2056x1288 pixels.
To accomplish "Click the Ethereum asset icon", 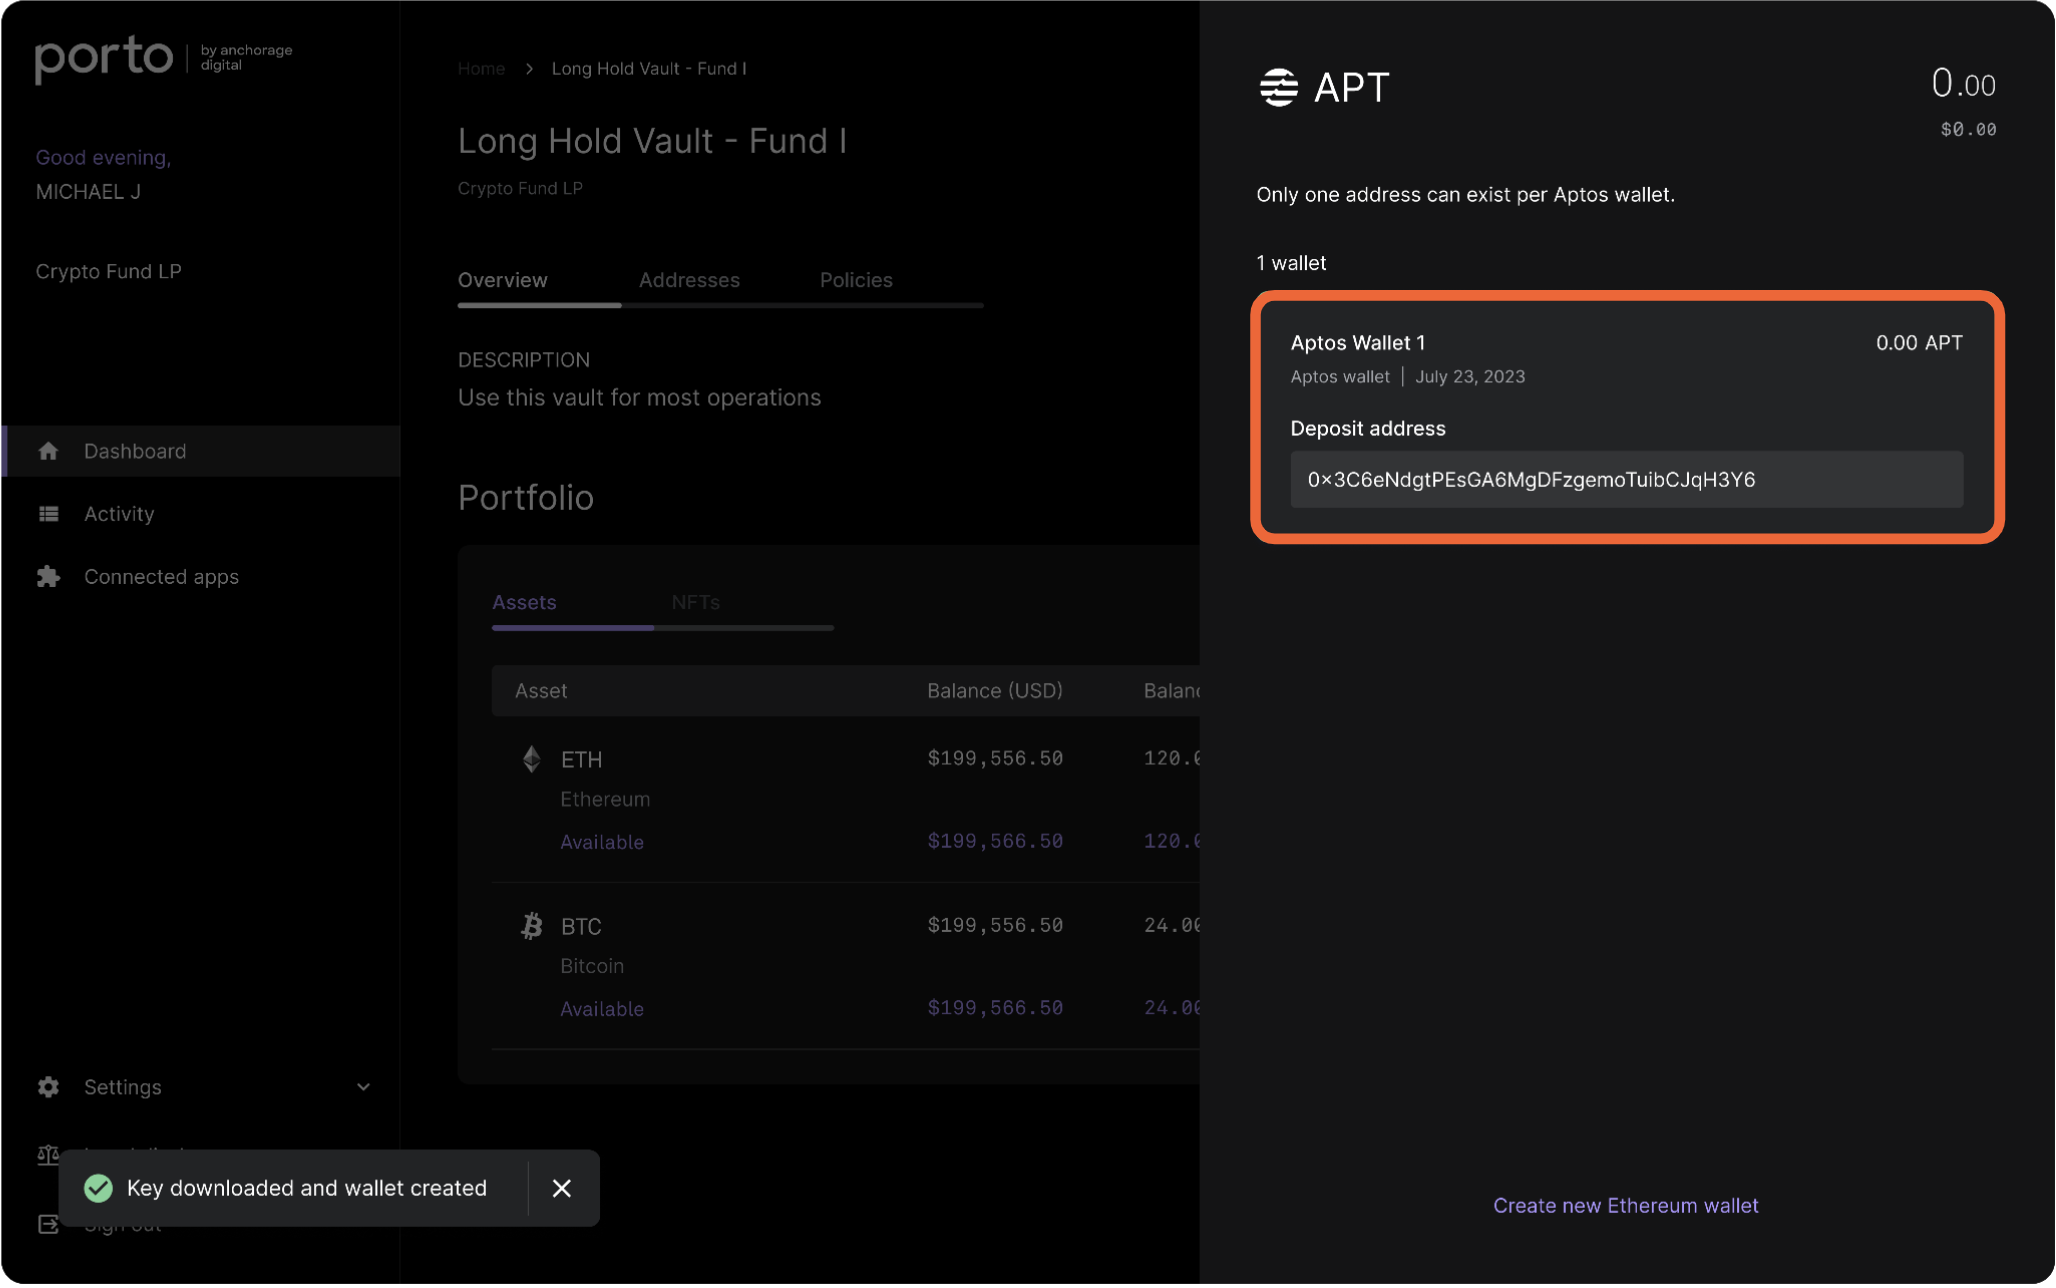I will (532, 759).
